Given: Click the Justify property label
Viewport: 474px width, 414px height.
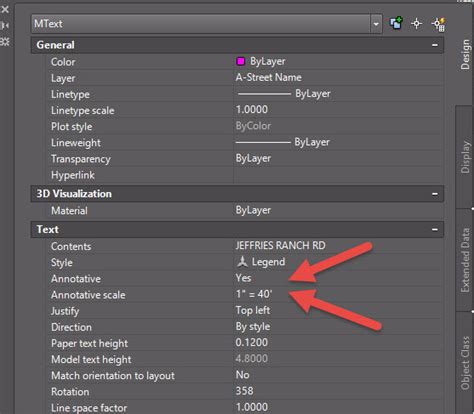Looking at the screenshot, I should (65, 311).
